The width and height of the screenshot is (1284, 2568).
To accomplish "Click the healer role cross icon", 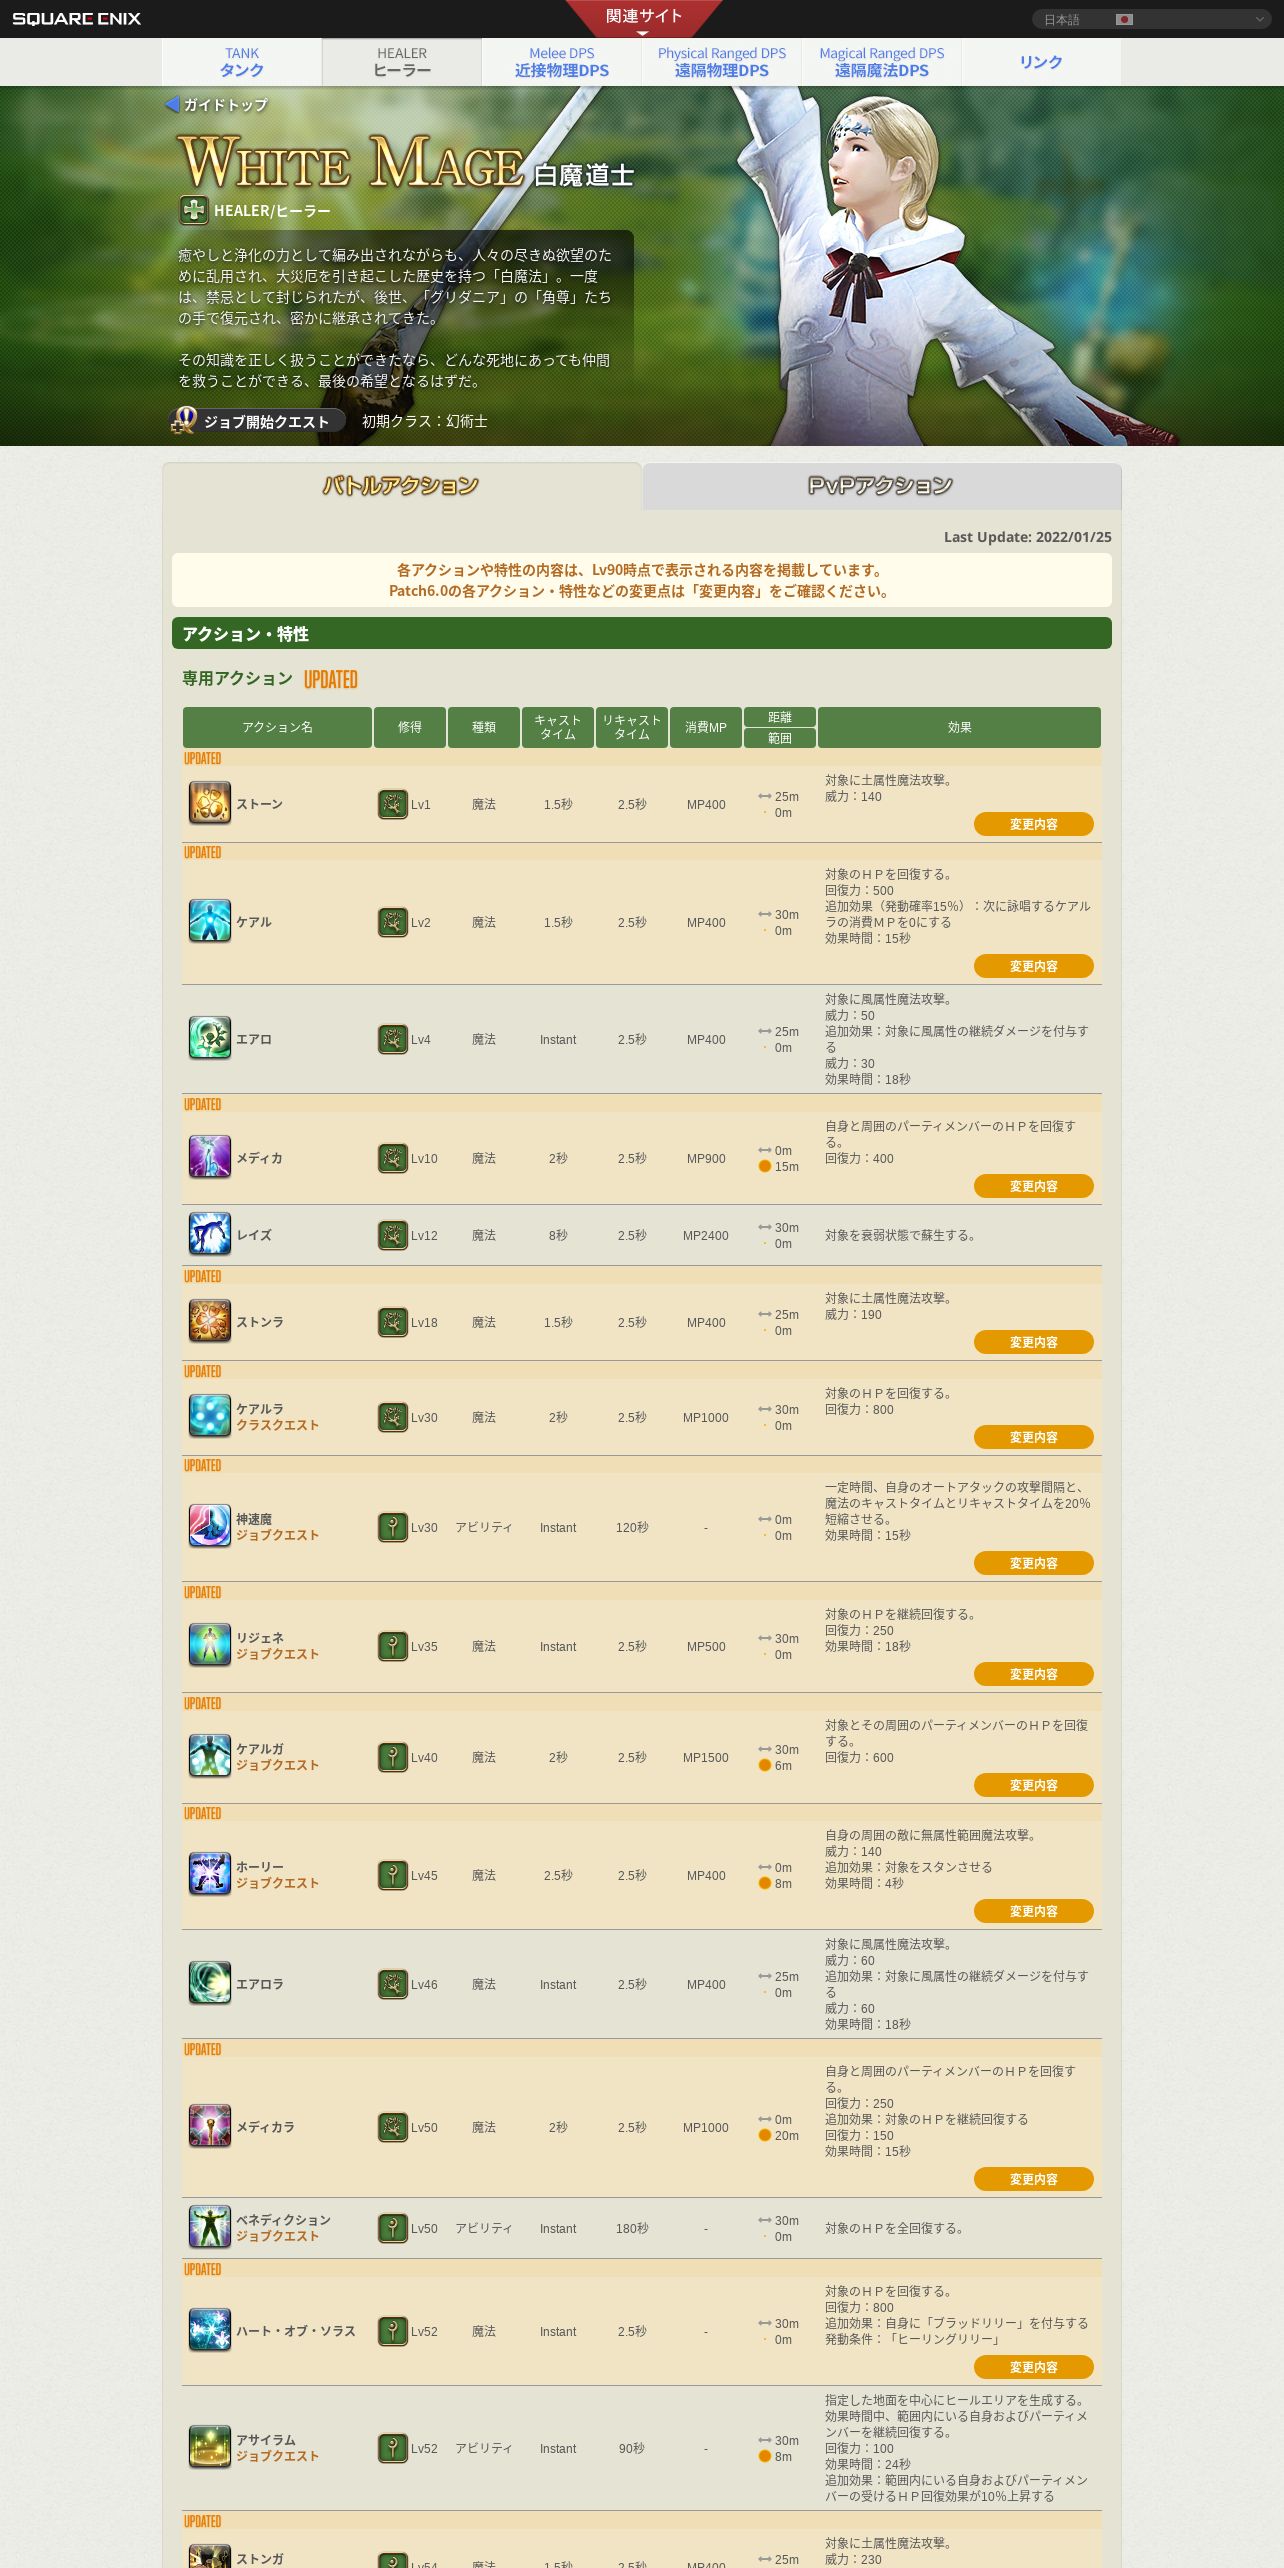I will click(193, 210).
